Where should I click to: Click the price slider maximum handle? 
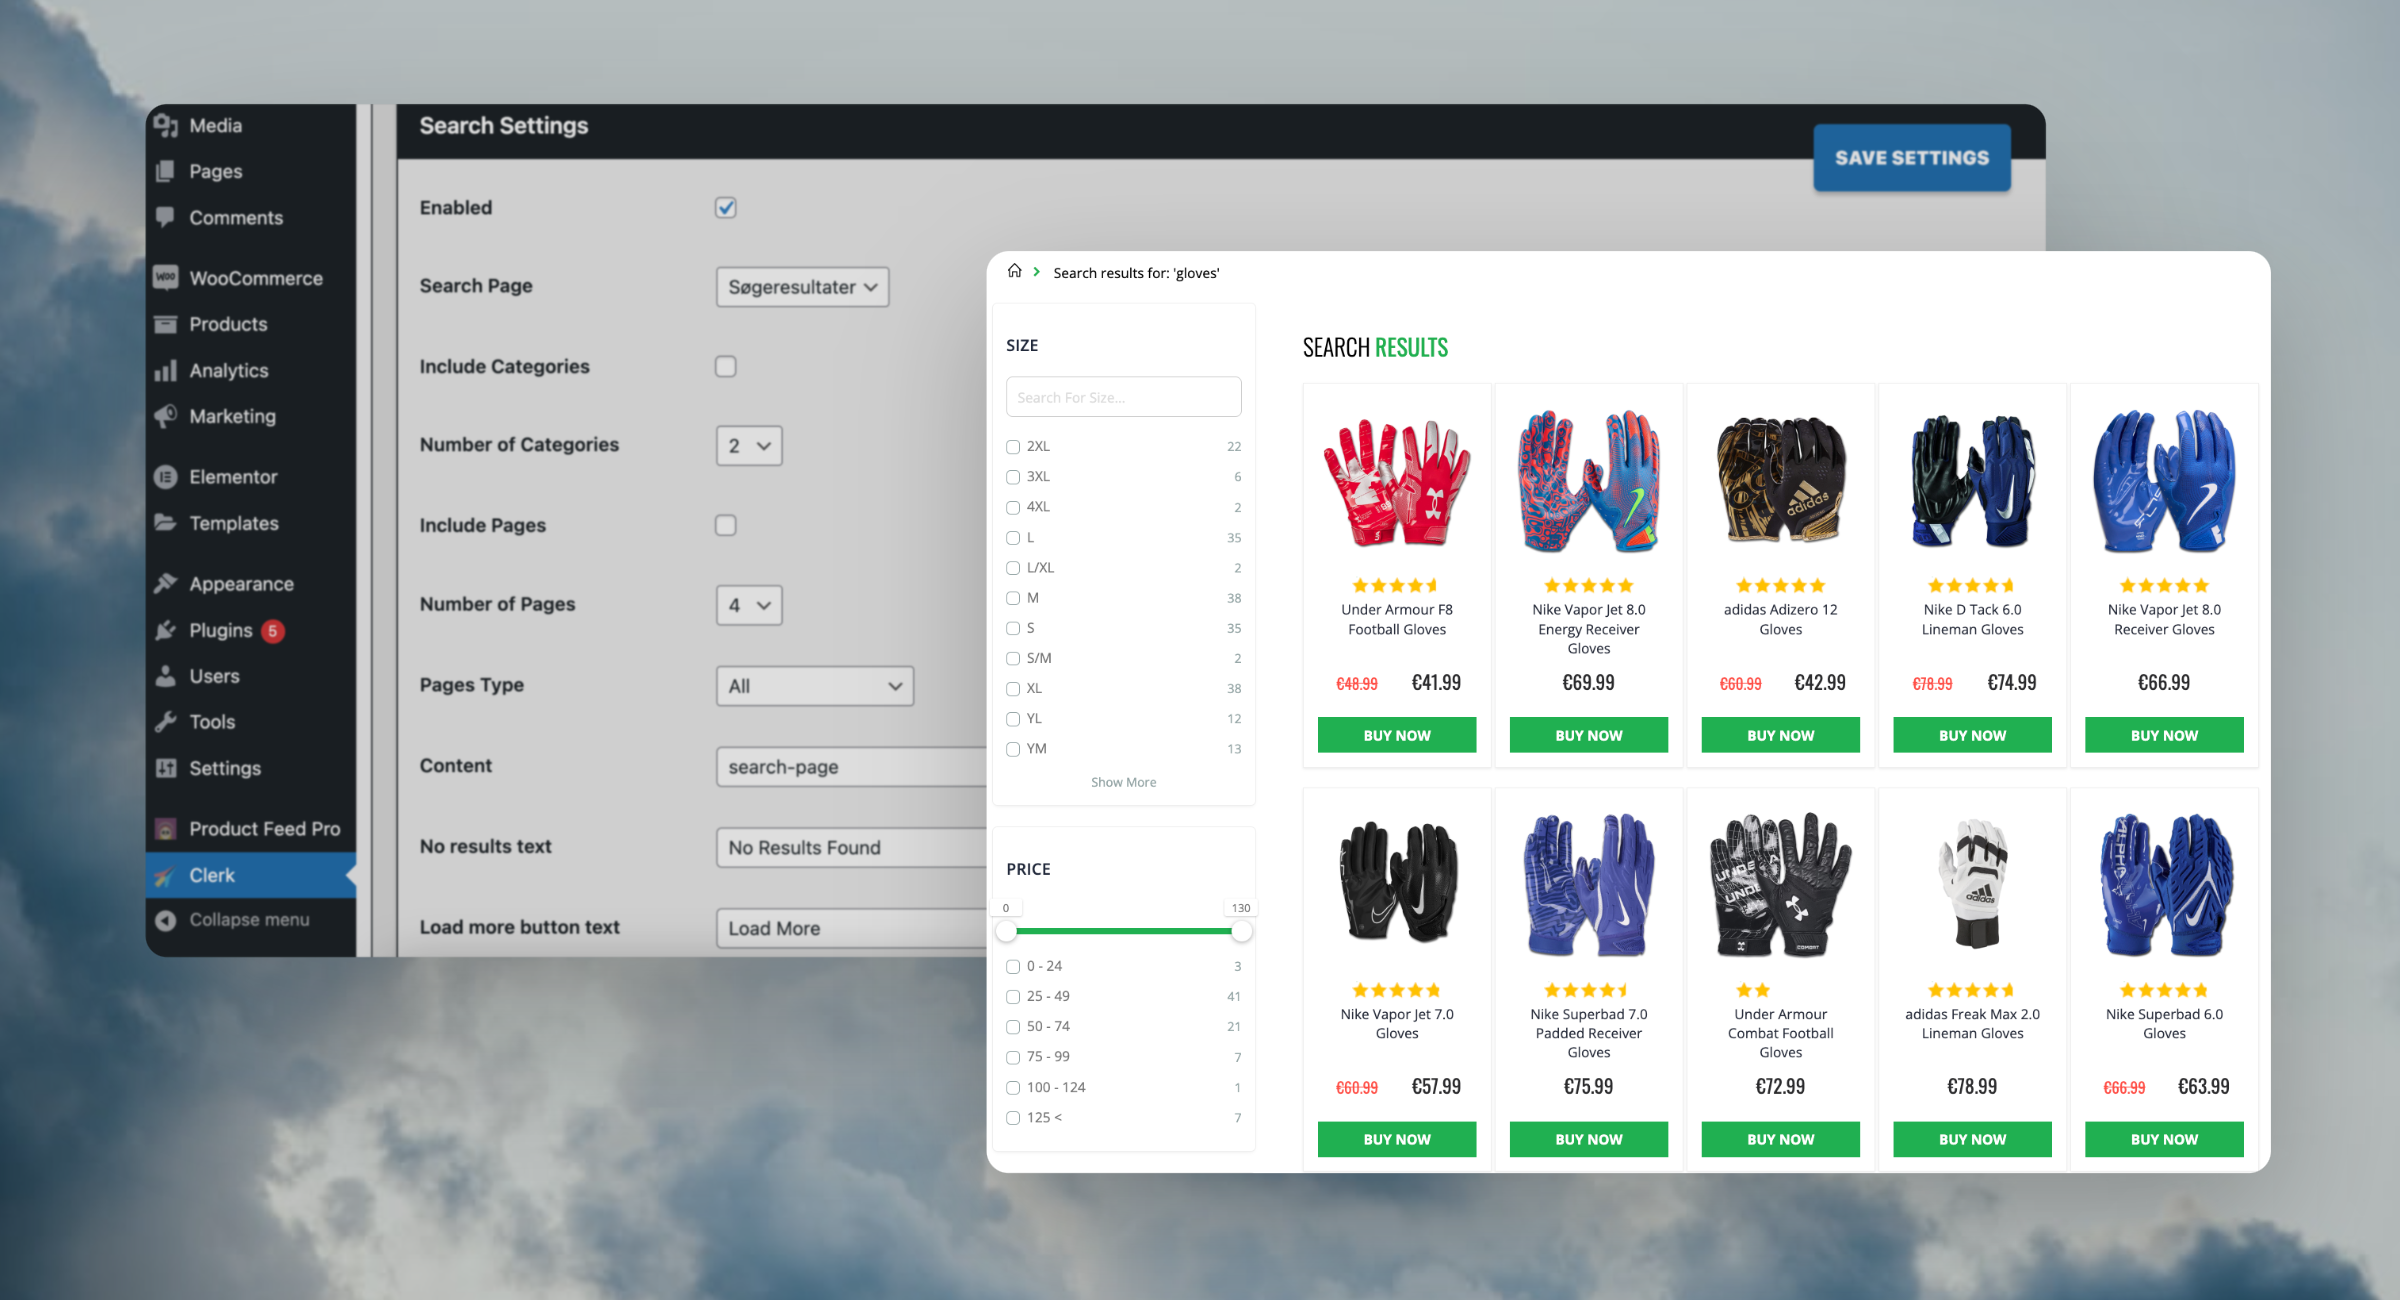(x=1241, y=931)
